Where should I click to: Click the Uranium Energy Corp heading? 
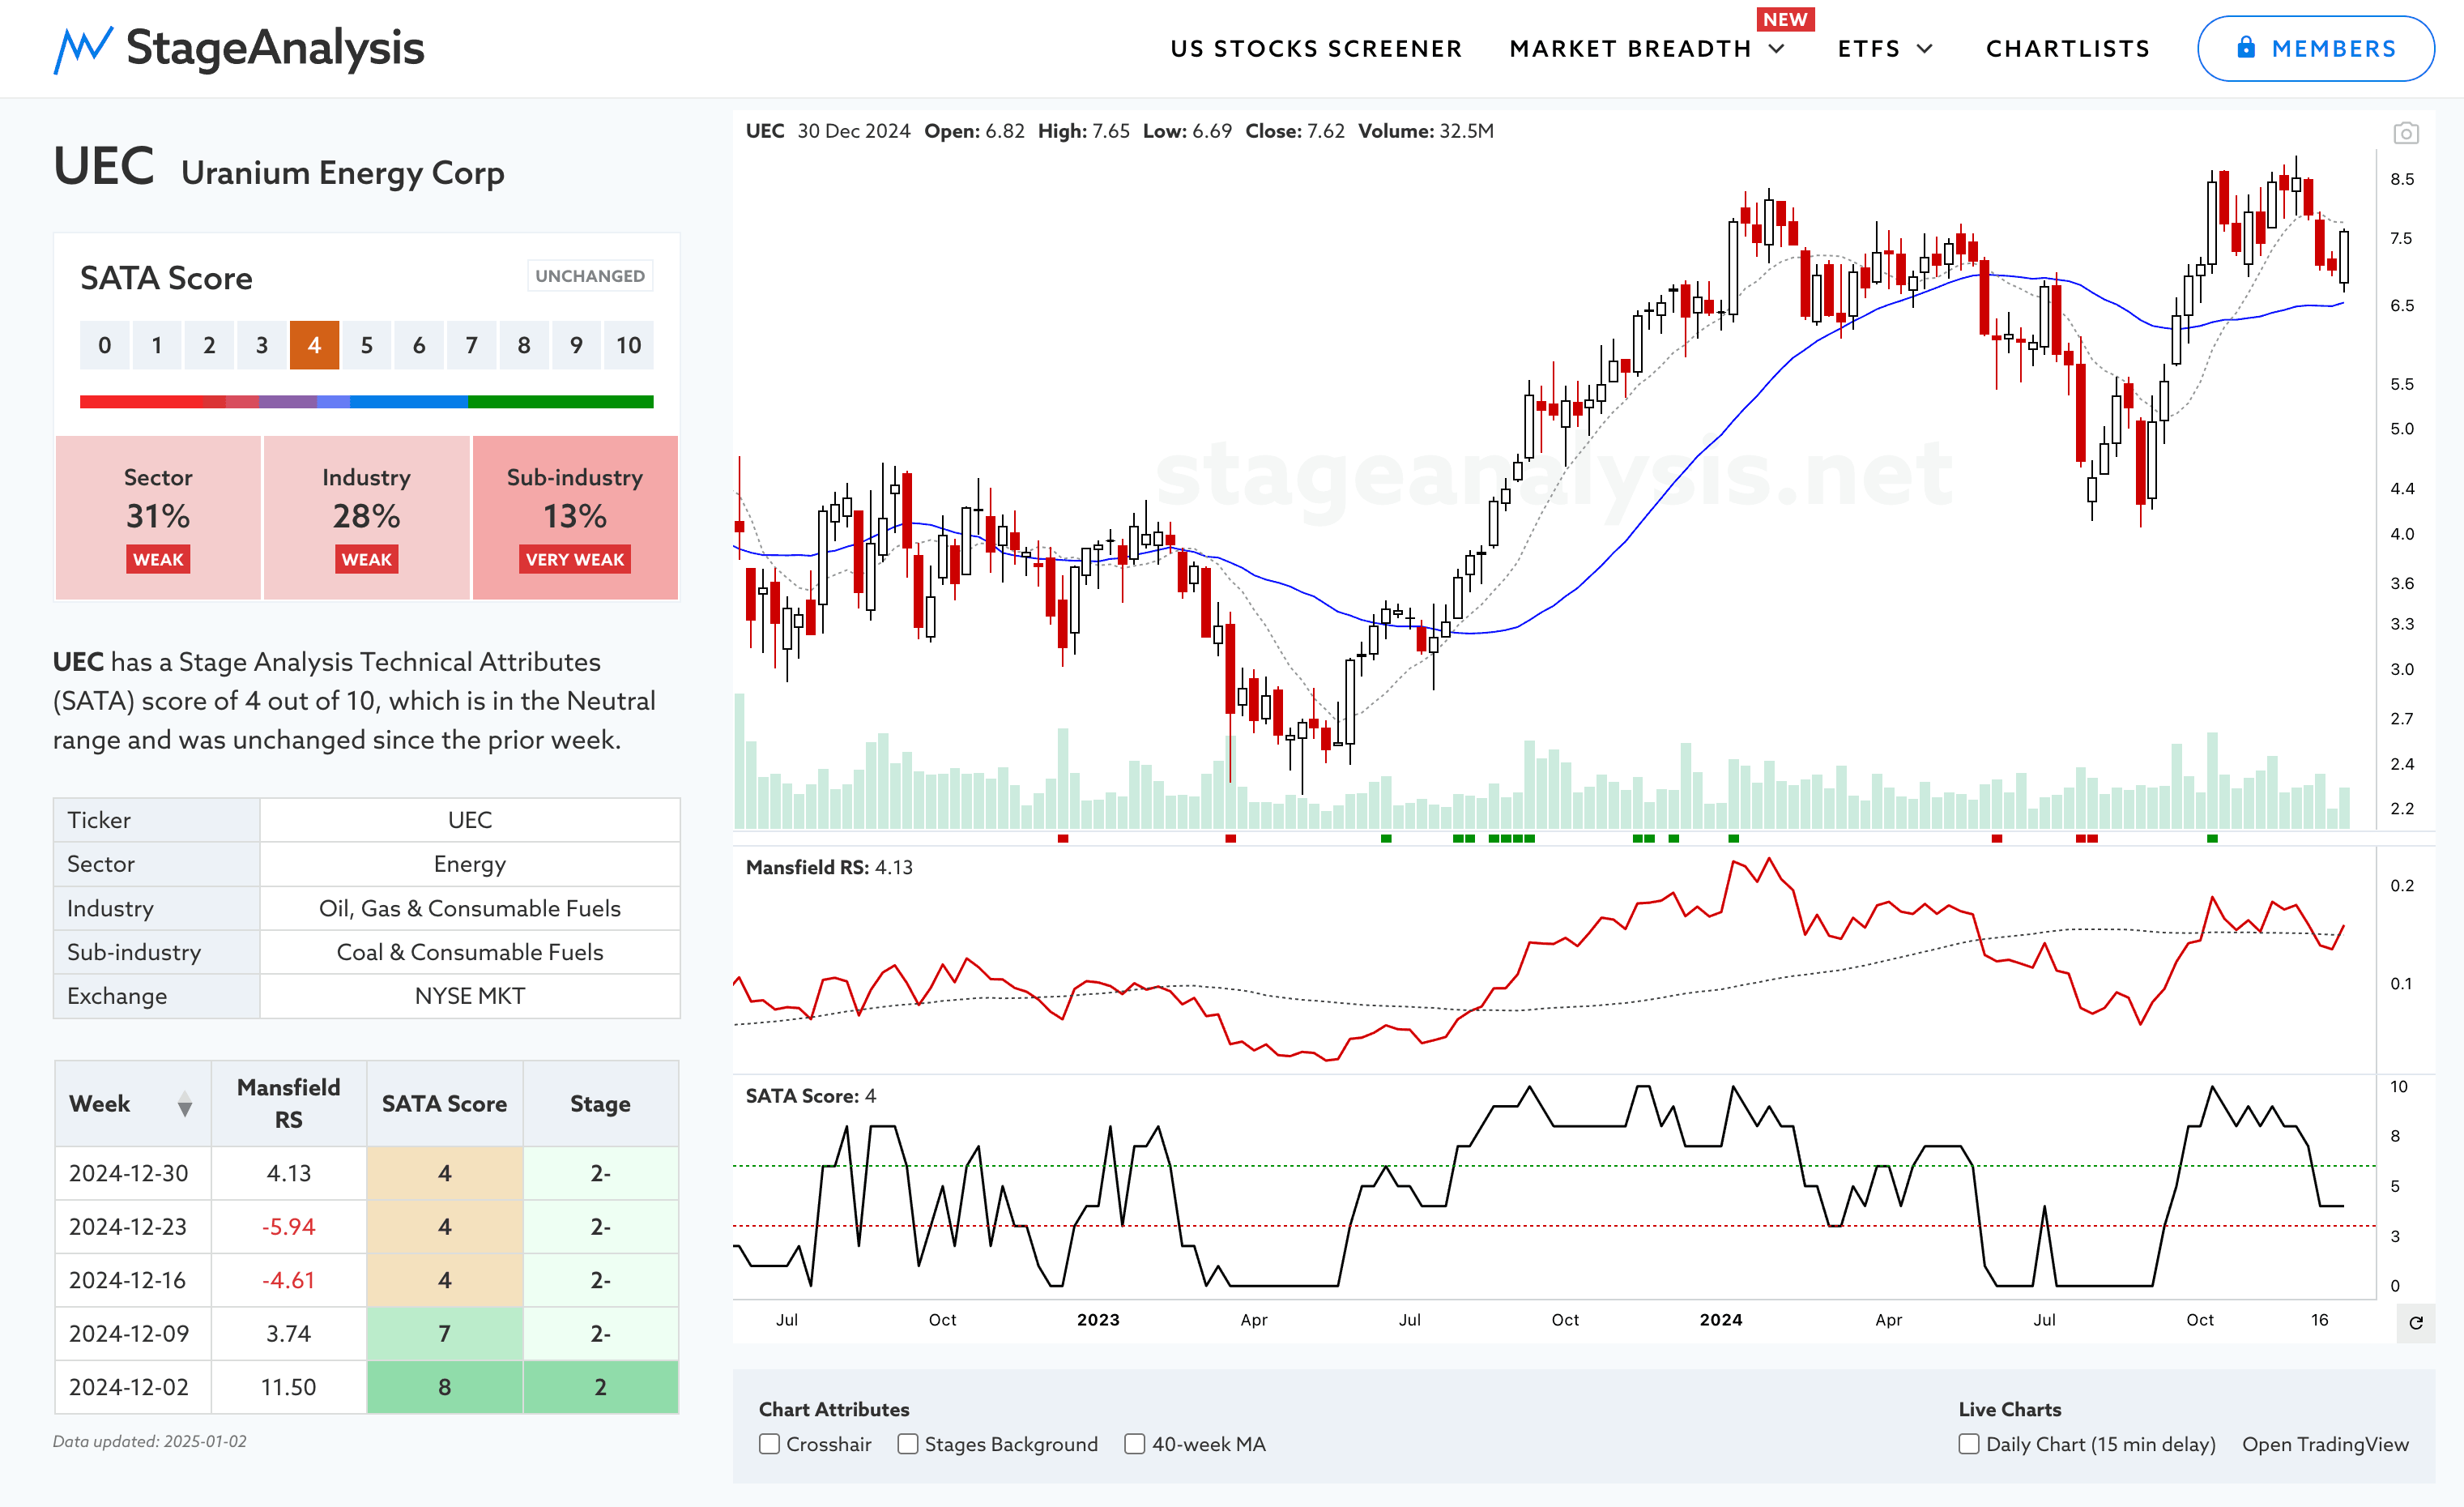tap(342, 173)
